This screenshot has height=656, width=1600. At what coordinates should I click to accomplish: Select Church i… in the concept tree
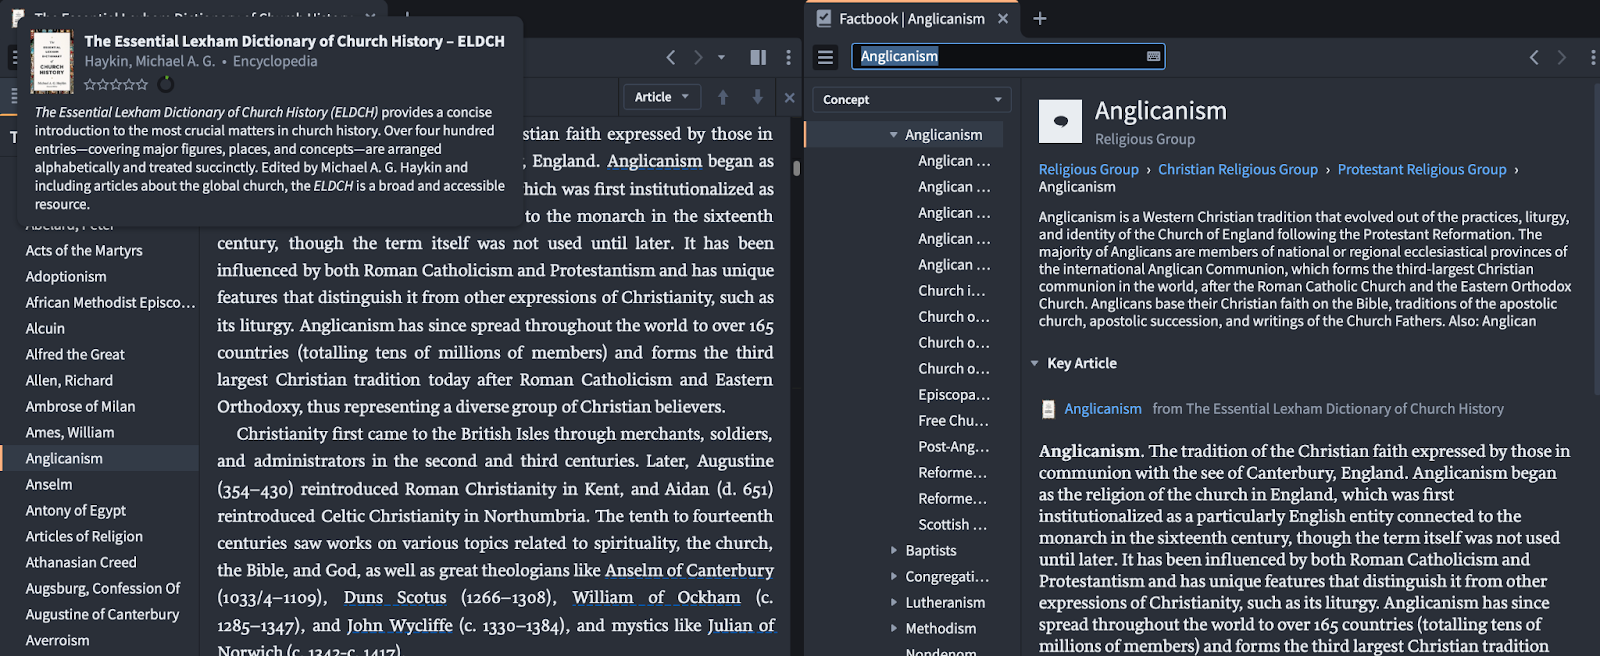click(952, 290)
